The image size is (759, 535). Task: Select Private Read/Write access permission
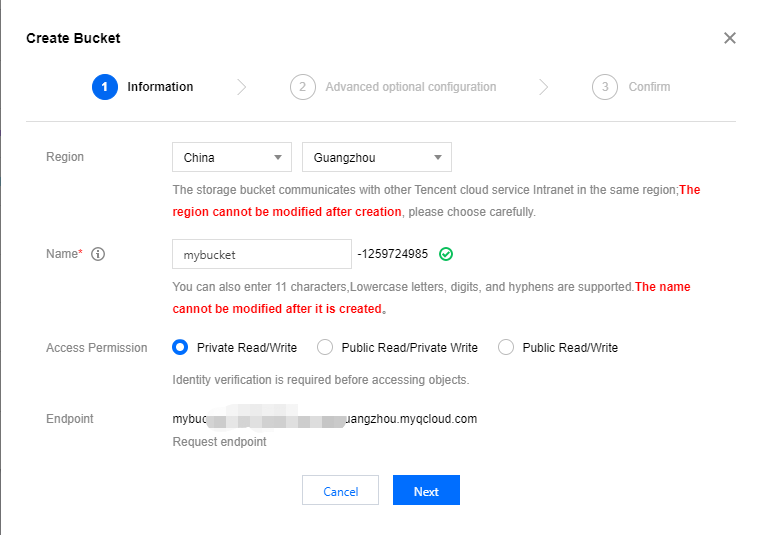[x=180, y=348]
